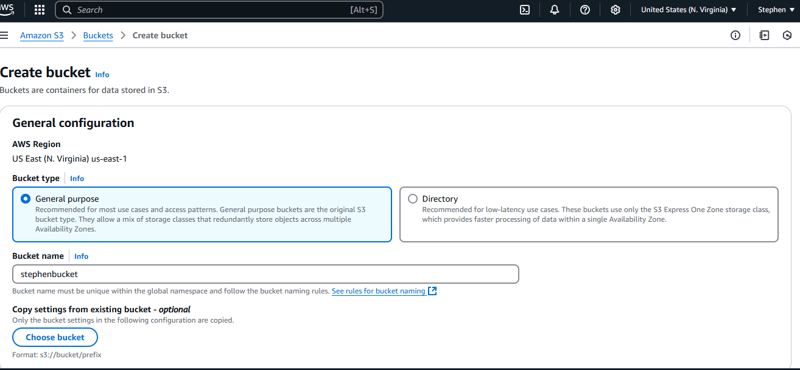Focus the top Search bar
Image resolution: width=800 pixels, height=370 pixels.
219,10
